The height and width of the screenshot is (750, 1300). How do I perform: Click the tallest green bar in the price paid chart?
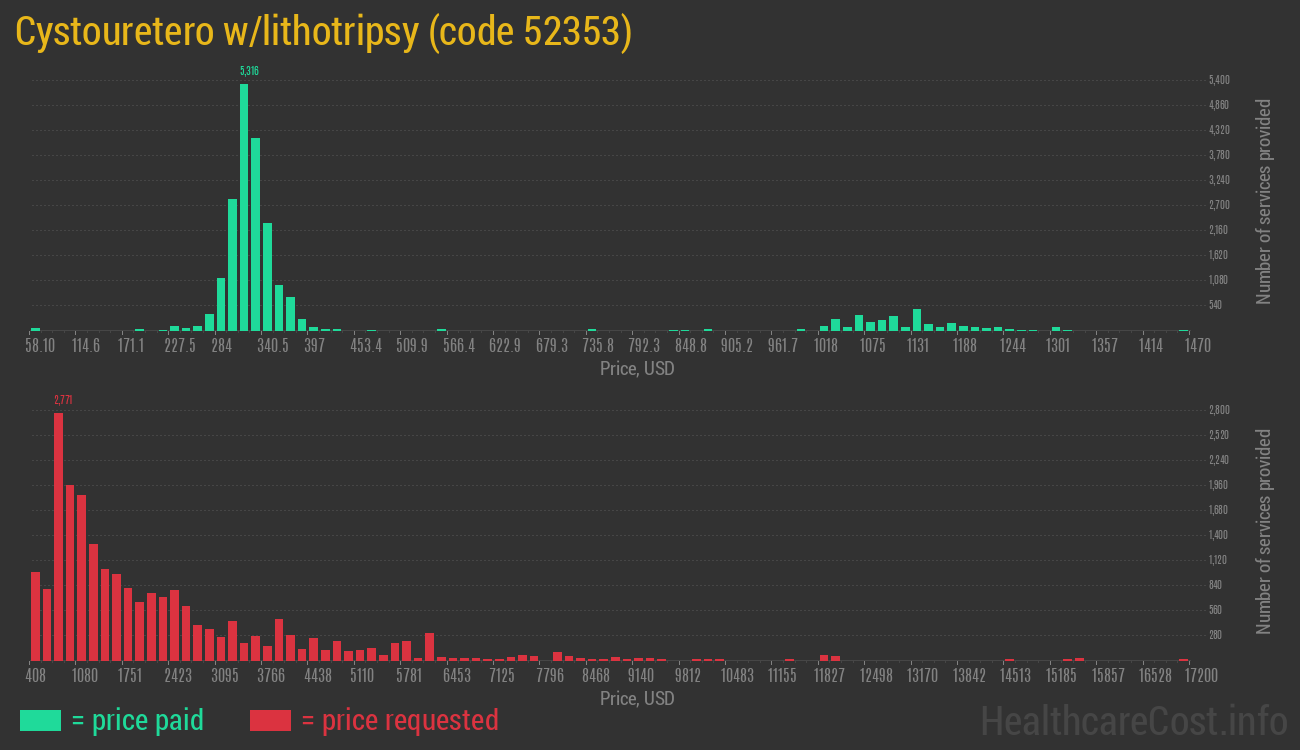(x=244, y=206)
